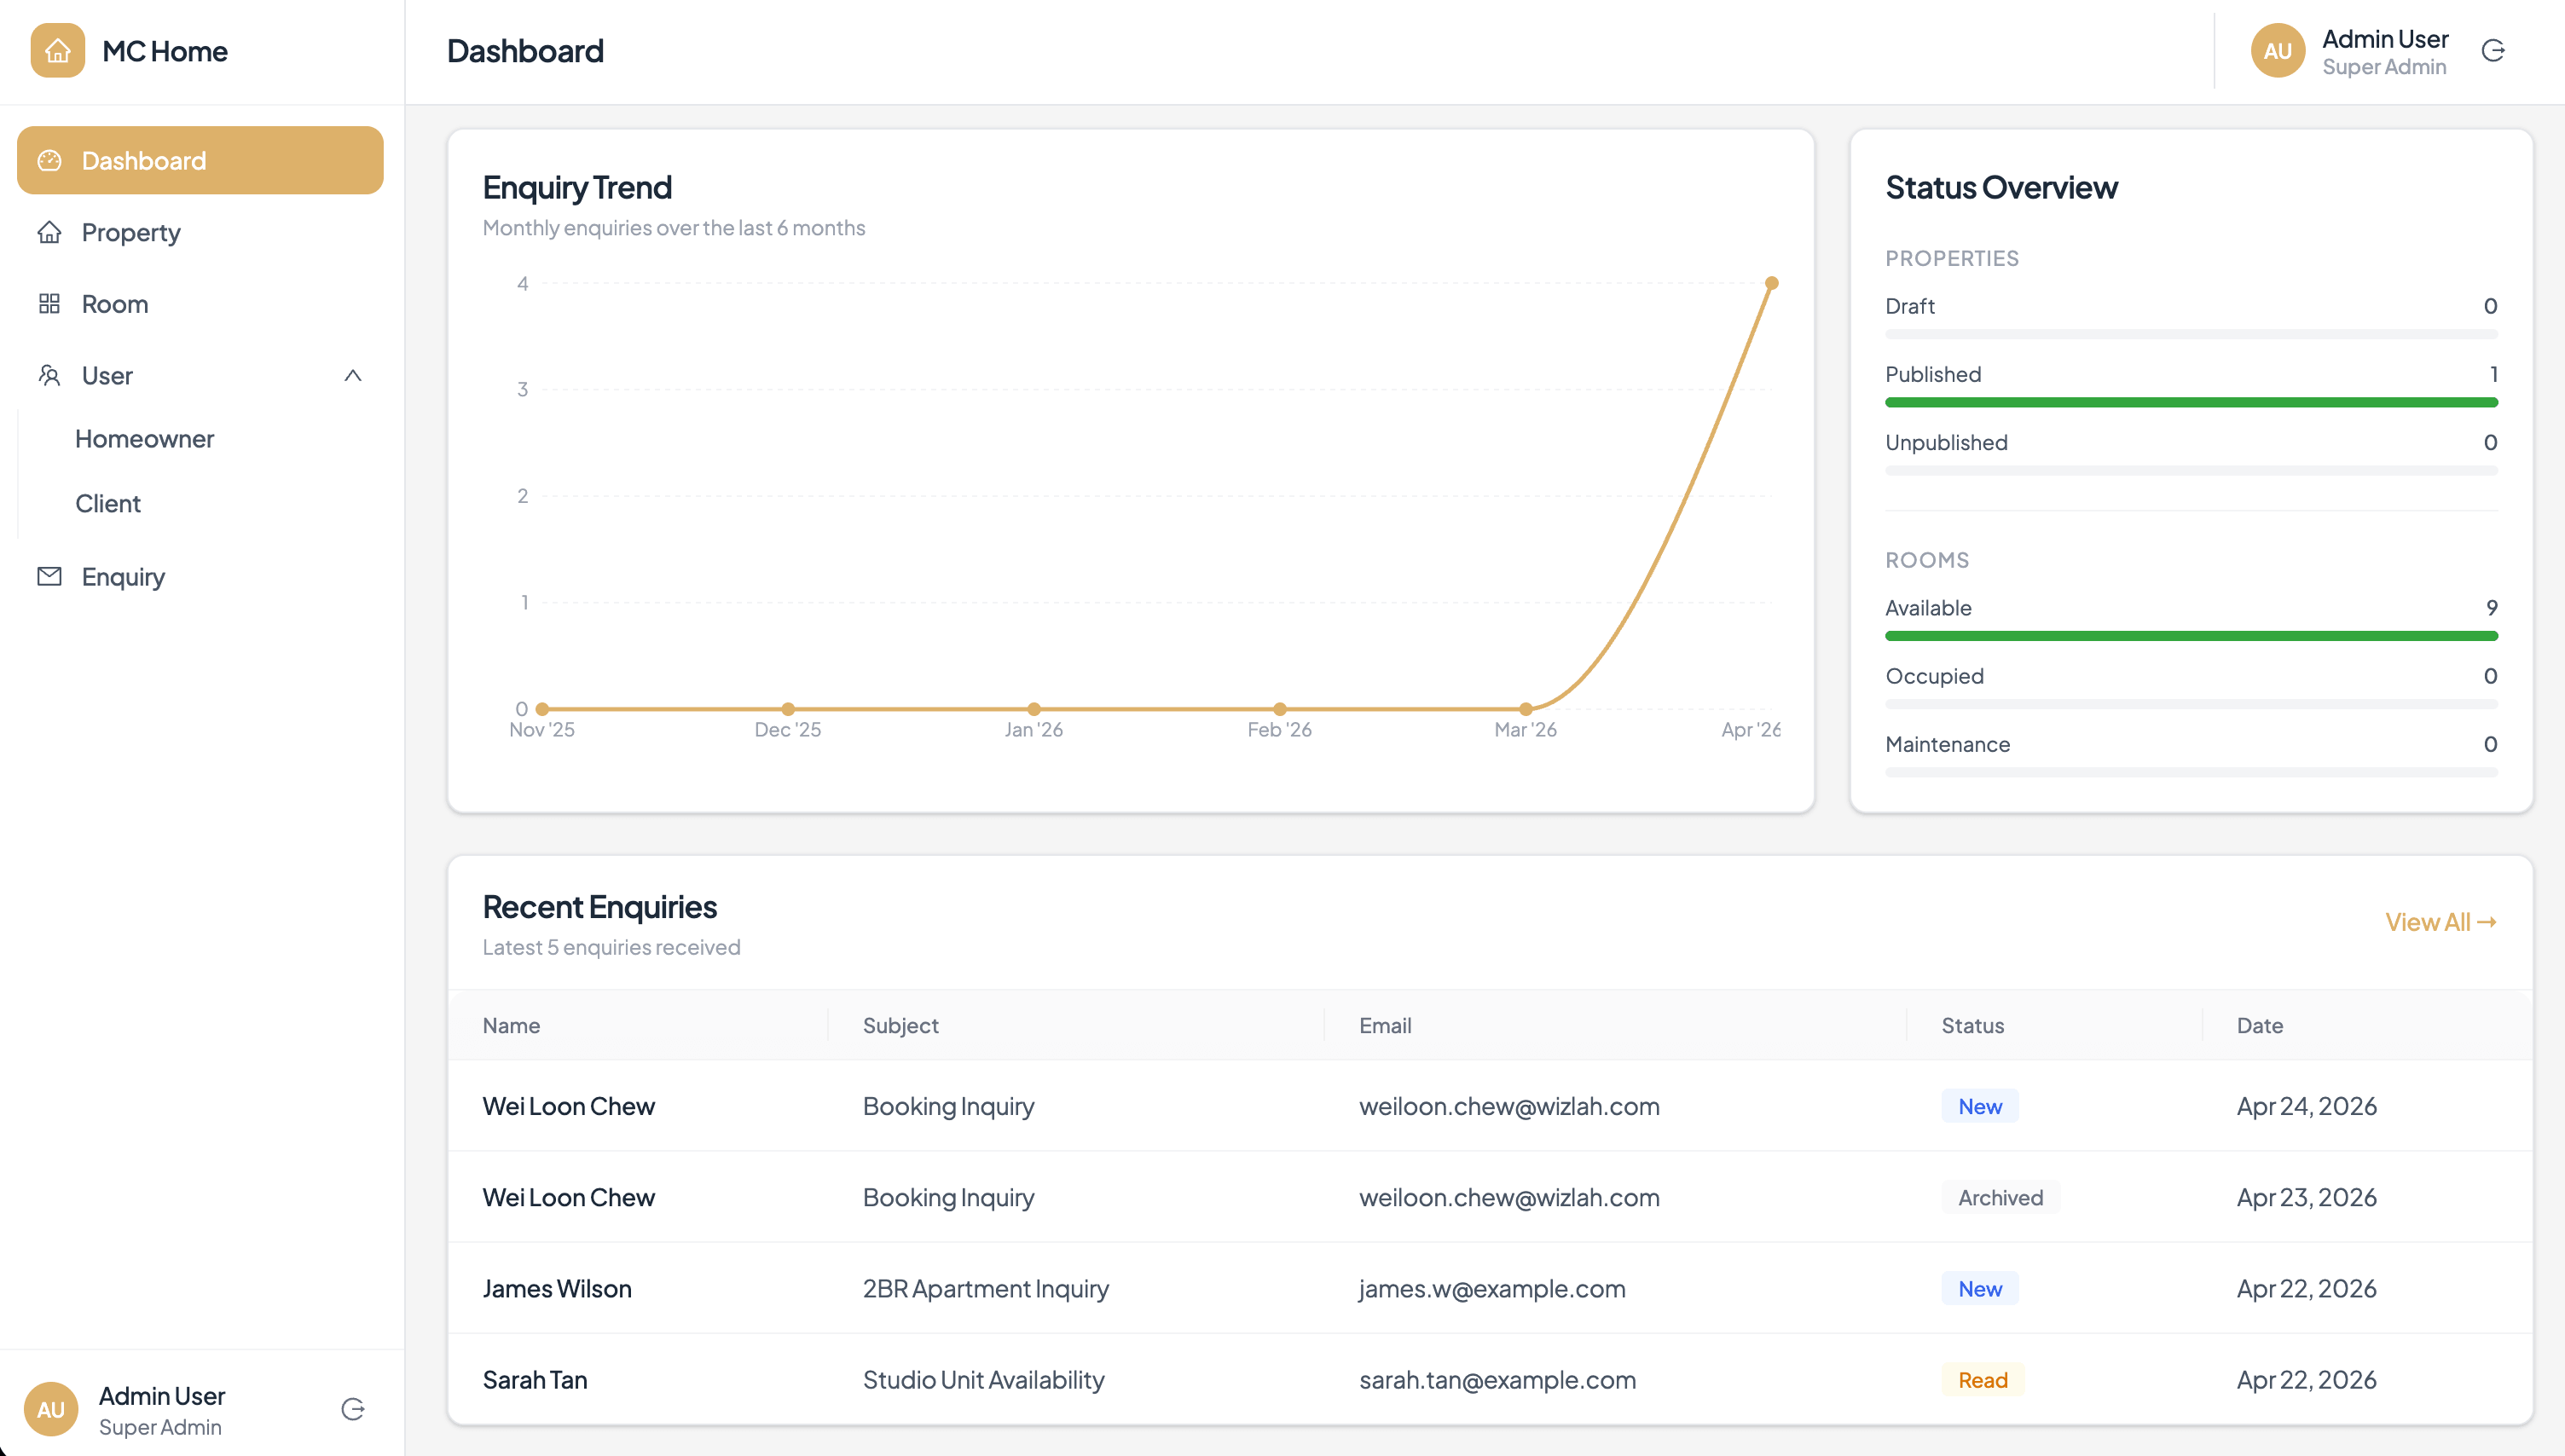Click the logout icon in sidebar footer
Viewport: 2565px width, 1456px height.
pyautogui.click(x=353, y=1410)
